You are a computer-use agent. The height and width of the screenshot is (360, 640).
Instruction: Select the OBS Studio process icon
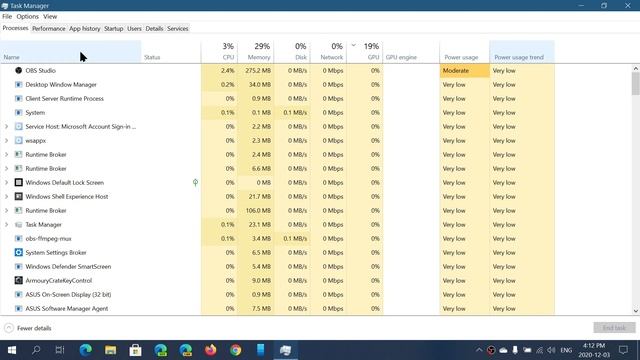coord(18,71)
